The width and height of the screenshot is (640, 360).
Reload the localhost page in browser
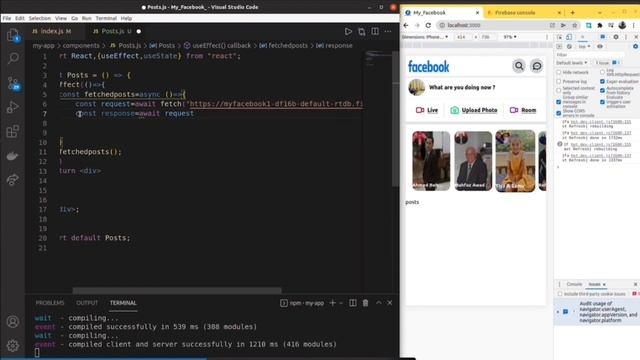coord(428,25)
